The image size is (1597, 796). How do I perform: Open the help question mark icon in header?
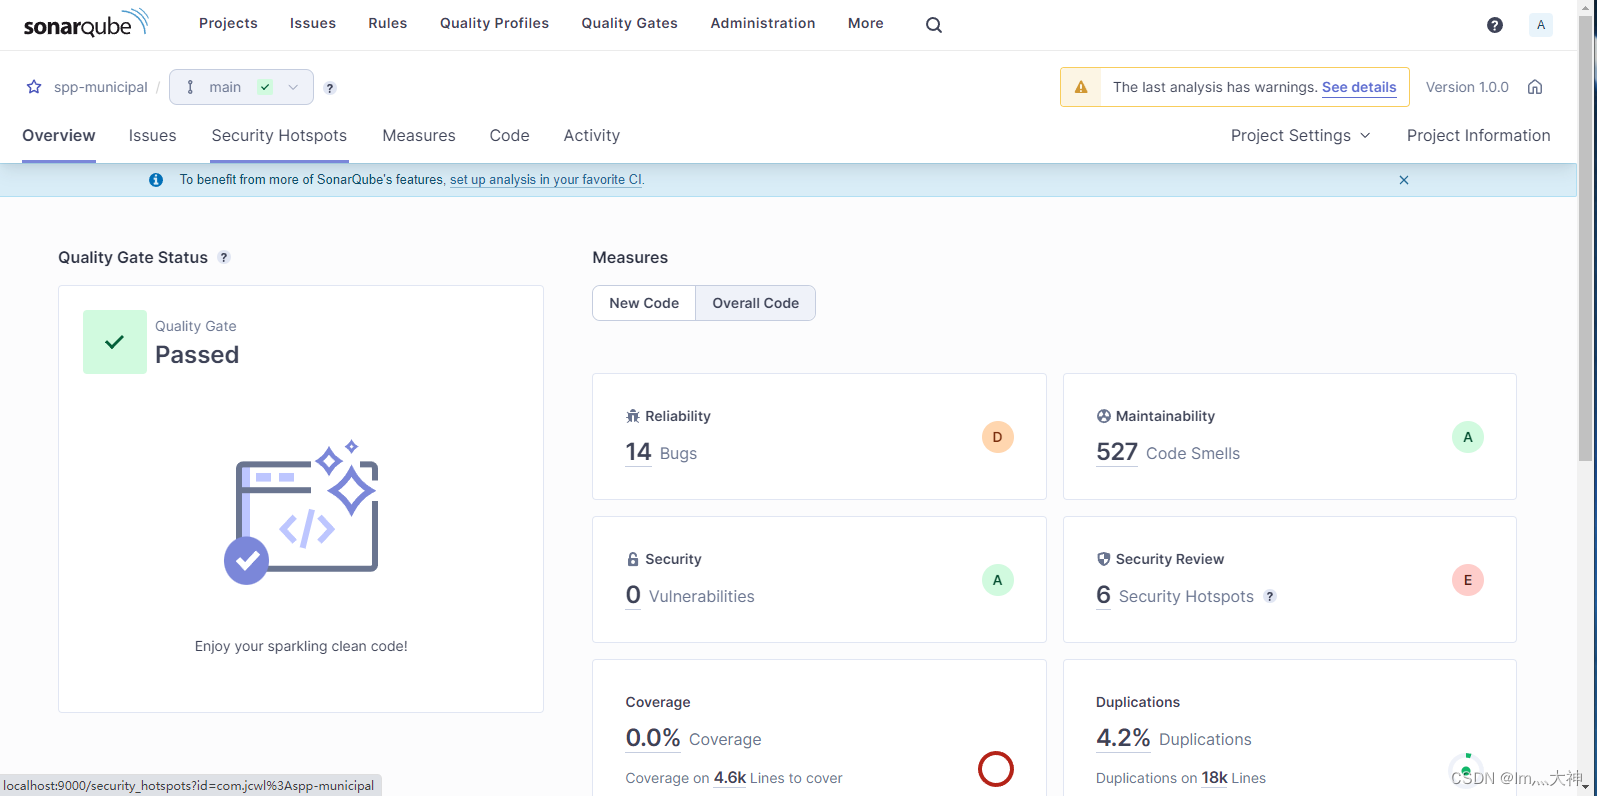(x=1495, y=25)
